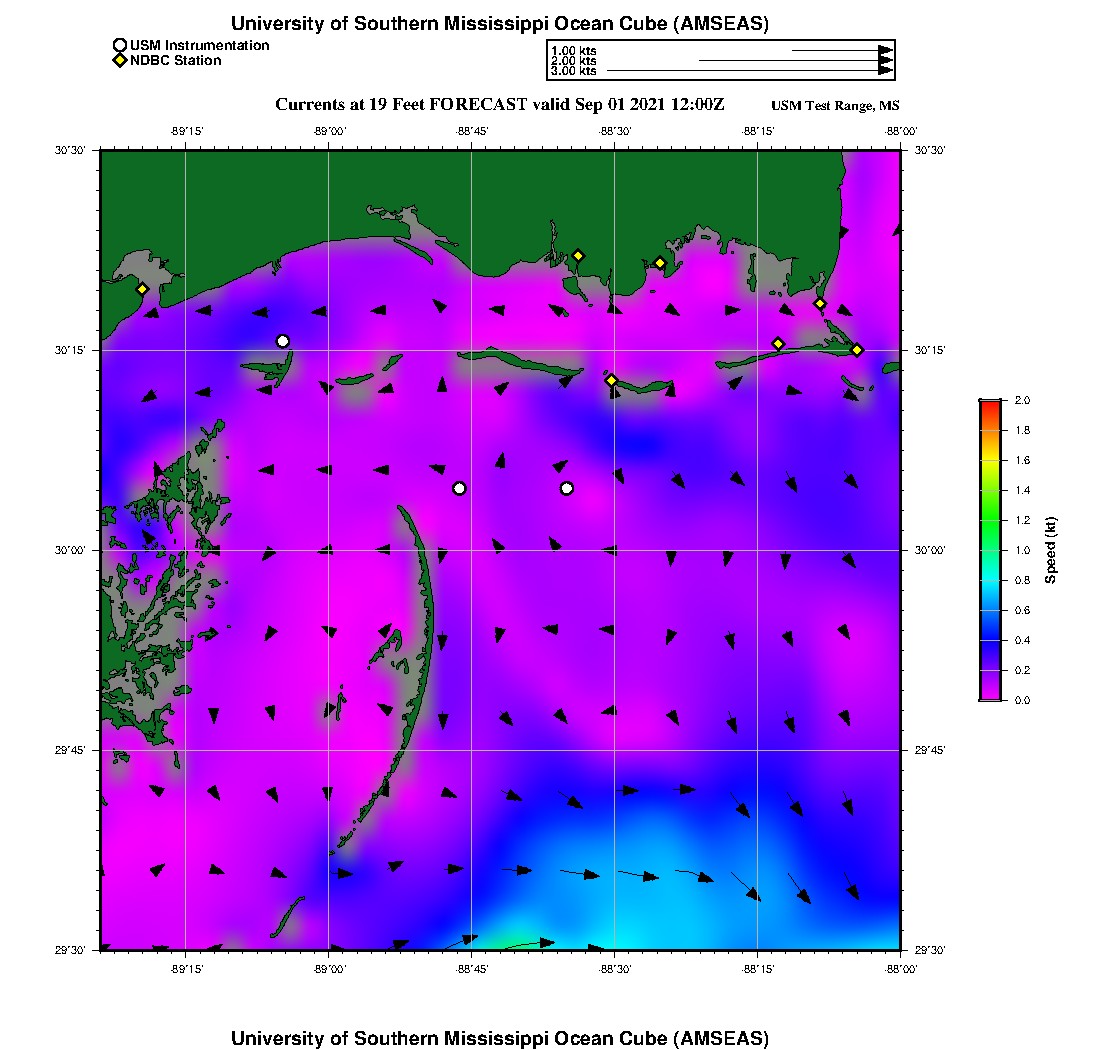Click the USM Instrumentation circle in the legend
This screenshot has height=1050, width=1100.
(x=120, y=45)
